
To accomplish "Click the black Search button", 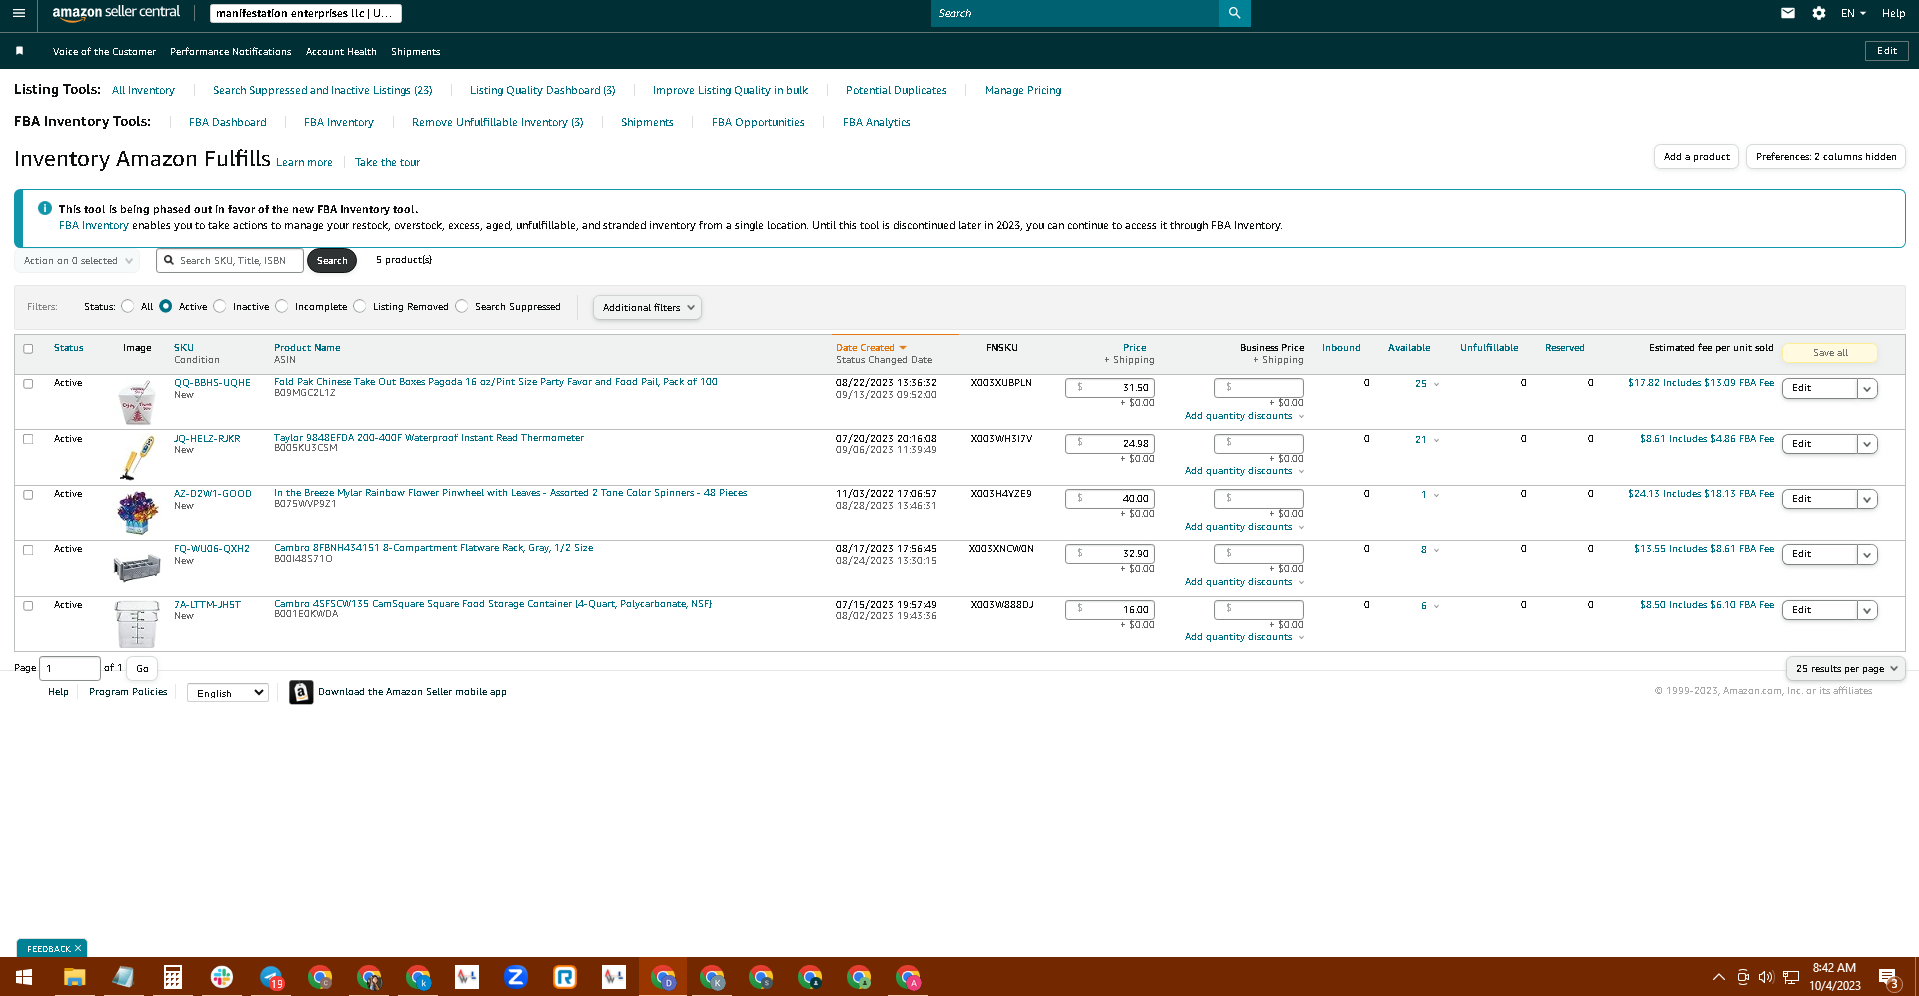I will [332, 261].
